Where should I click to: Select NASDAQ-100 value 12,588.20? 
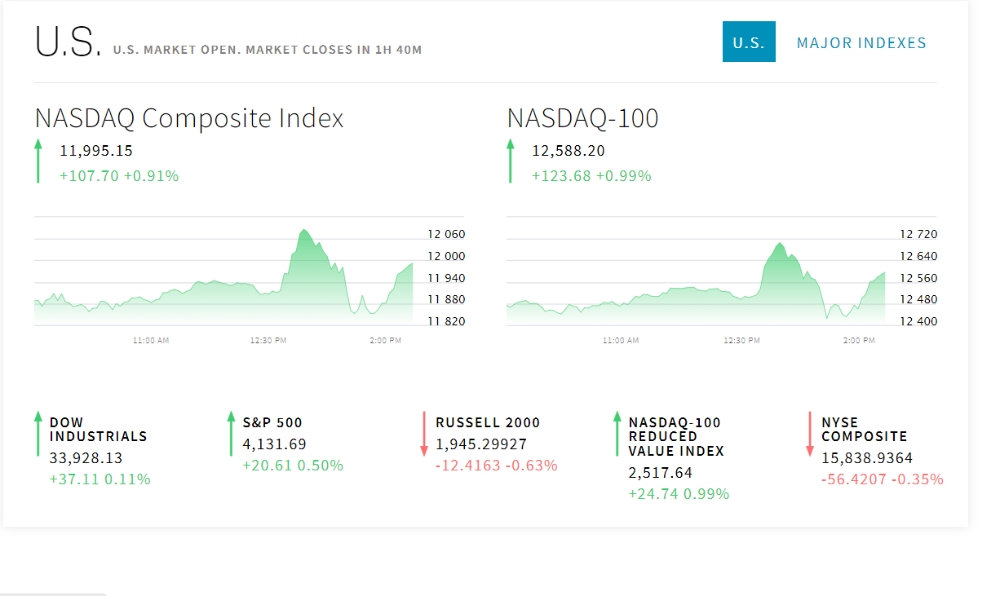568,151
